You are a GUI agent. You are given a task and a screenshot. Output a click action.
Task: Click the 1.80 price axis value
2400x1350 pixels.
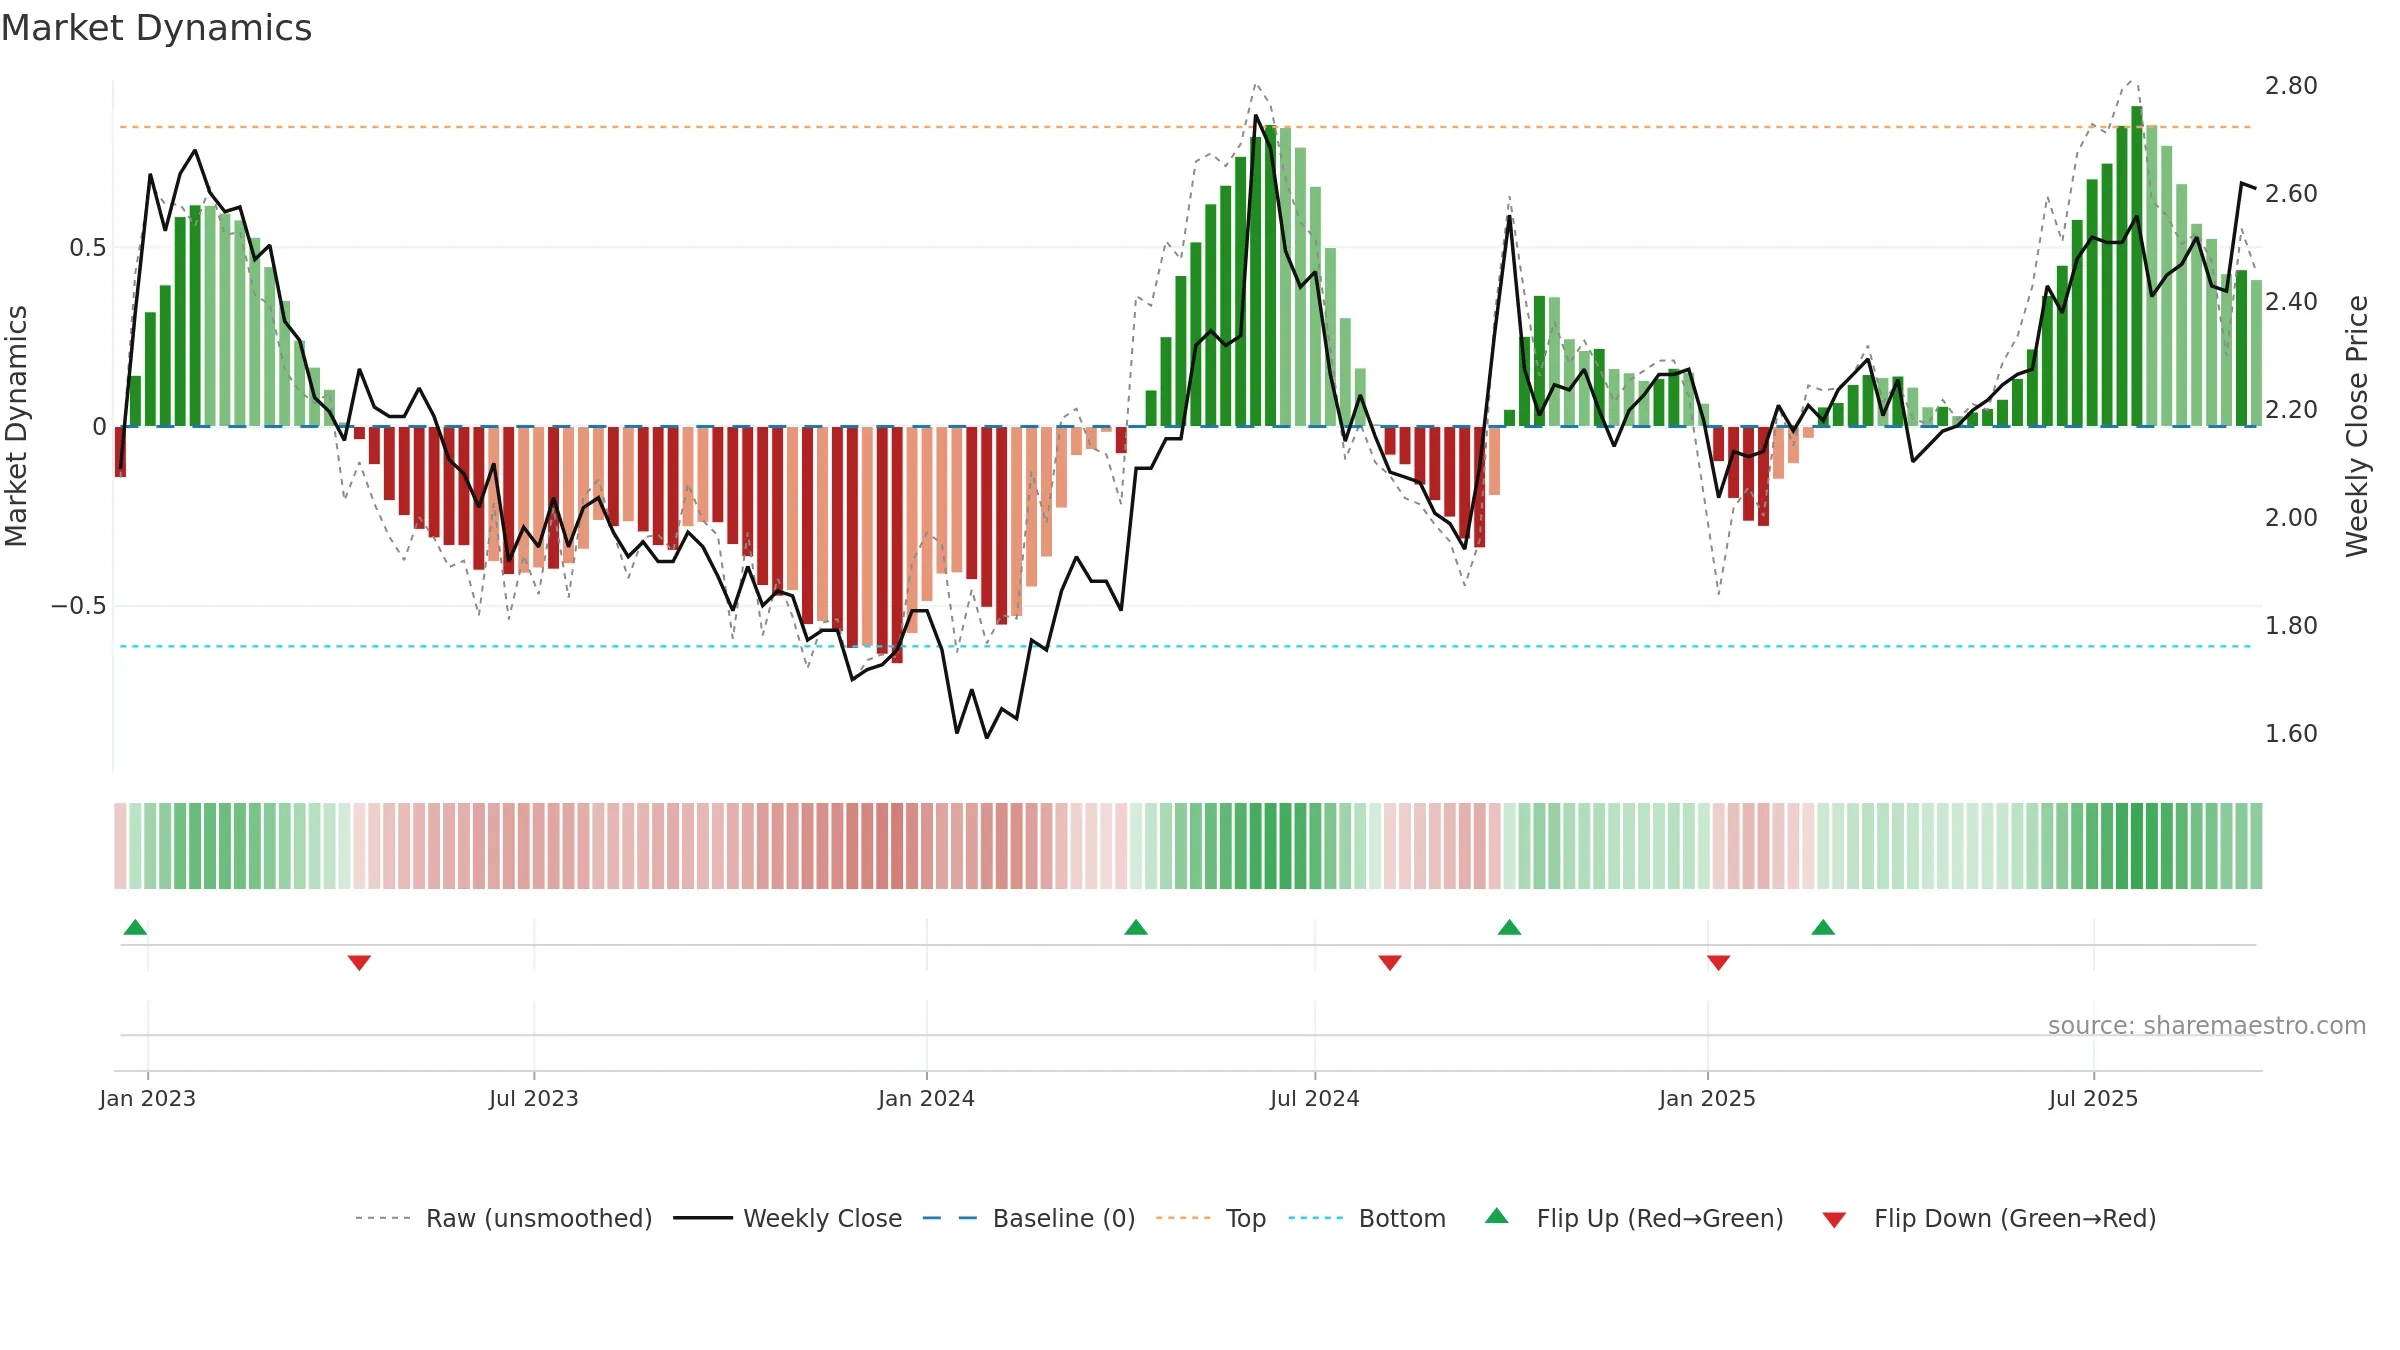pos(2291,626)
